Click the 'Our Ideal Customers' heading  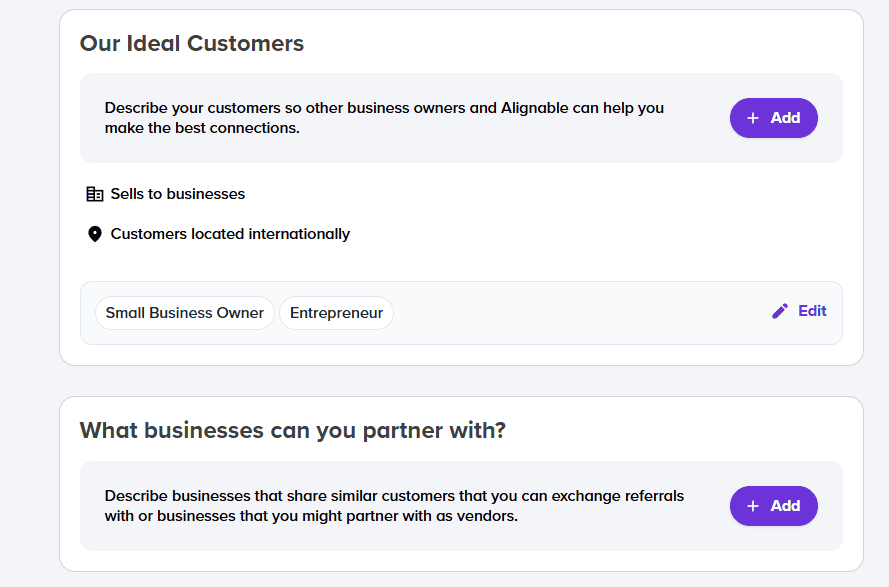[191, 43]
